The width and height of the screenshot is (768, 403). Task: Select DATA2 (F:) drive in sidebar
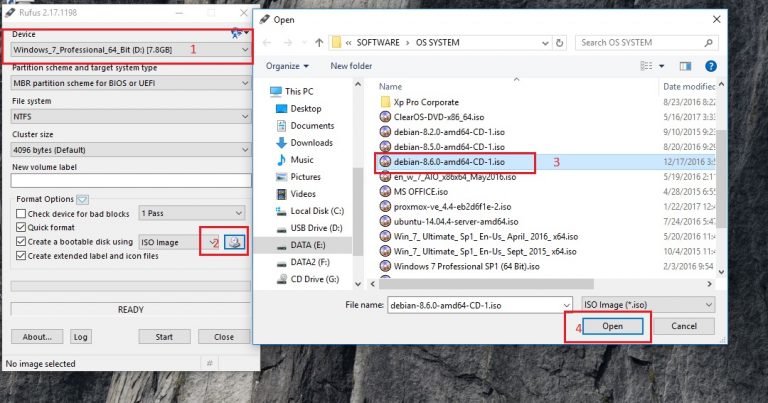pyautogui.click(x=303, y=262)
